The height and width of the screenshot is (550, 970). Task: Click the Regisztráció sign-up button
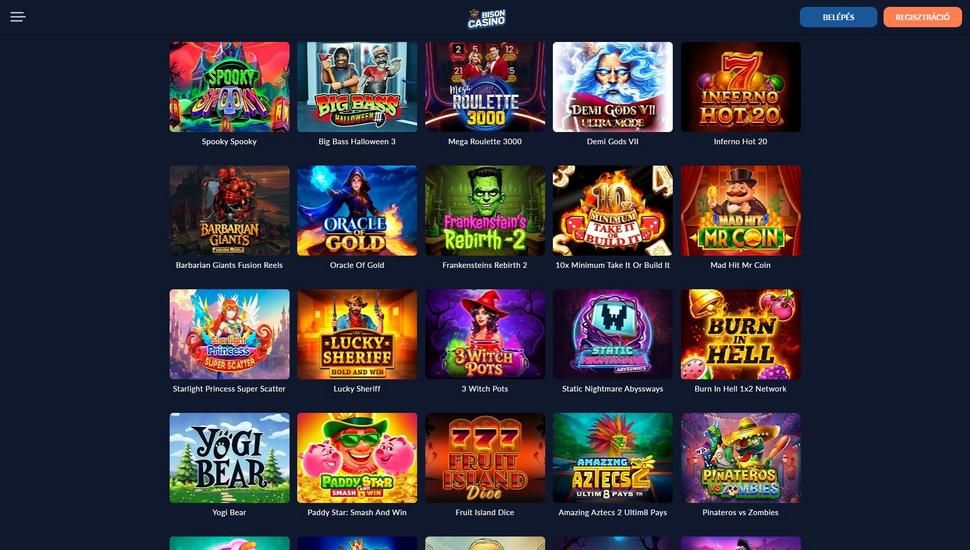click(x=922, y=17)
